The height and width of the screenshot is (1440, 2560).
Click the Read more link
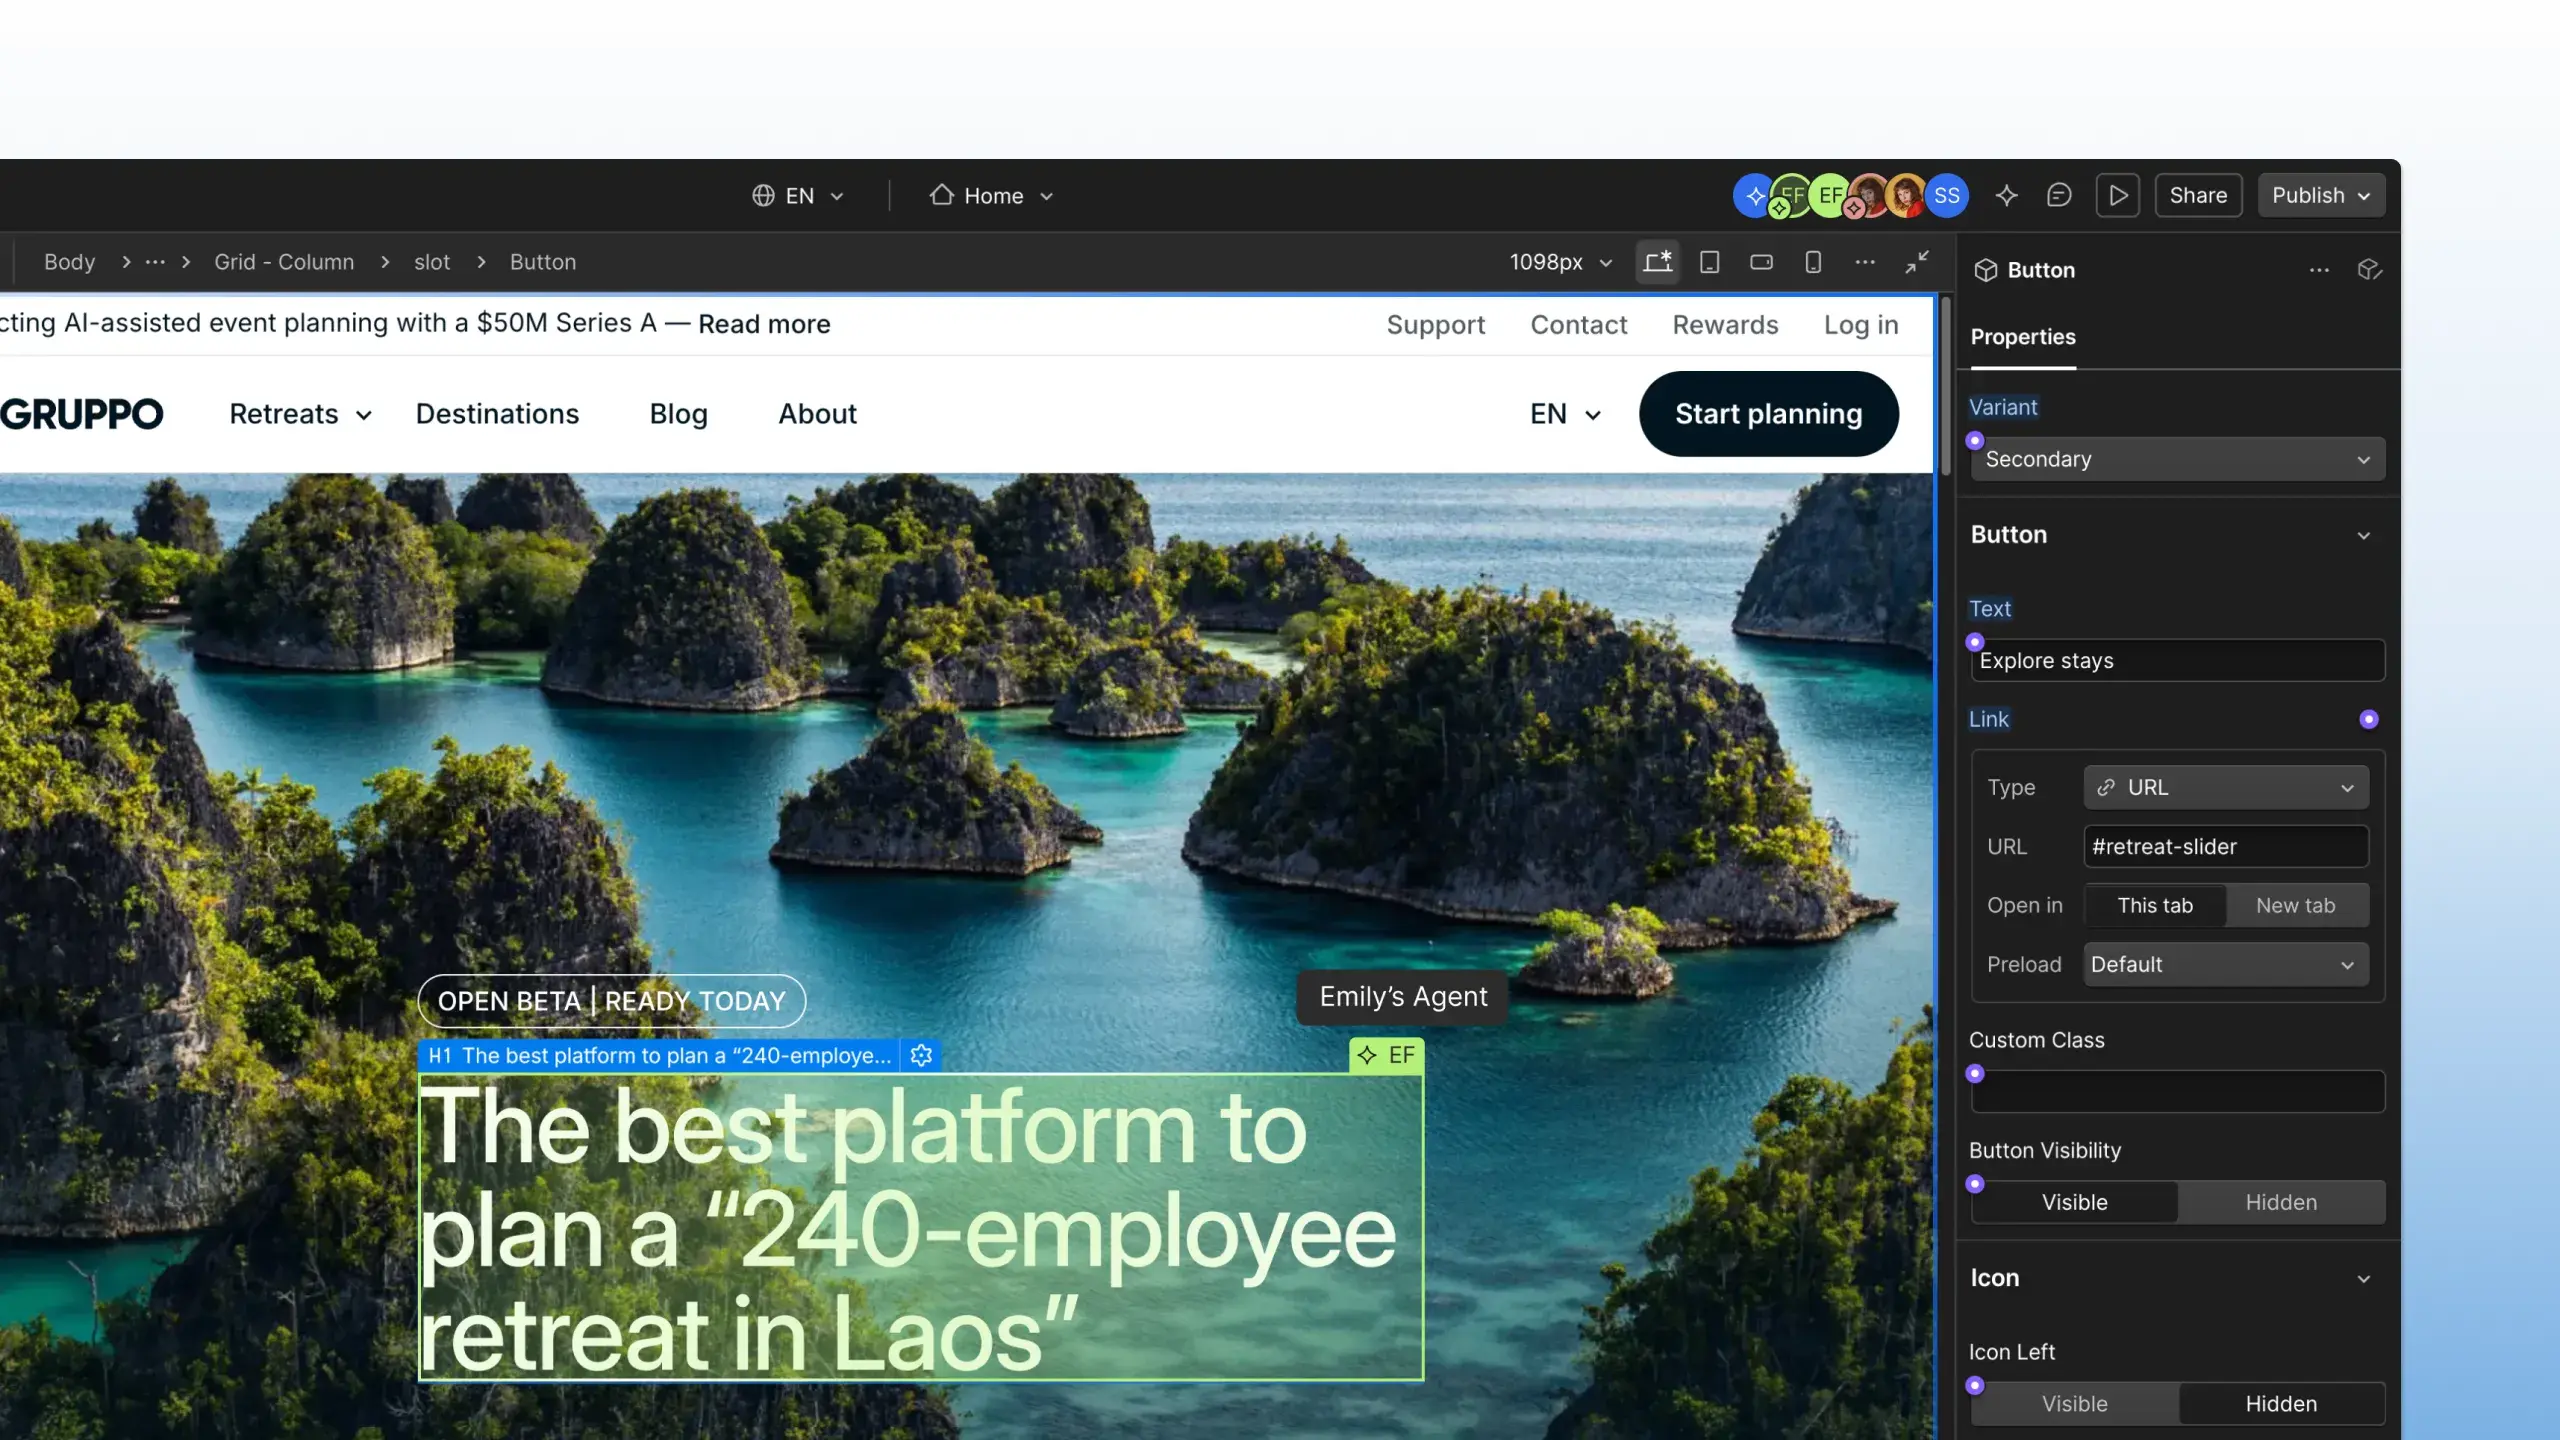tap(764, 324)
